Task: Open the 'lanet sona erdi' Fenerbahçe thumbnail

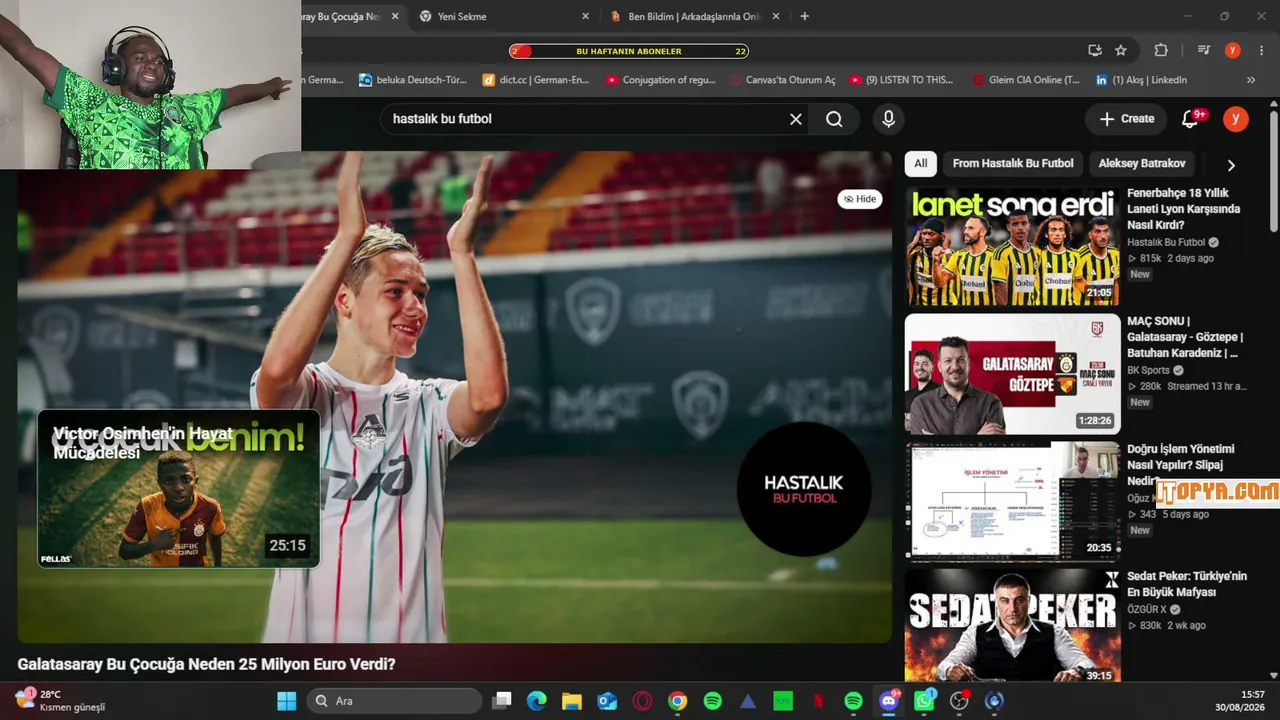Action: pyautogui.click(x=1012, y=246)
